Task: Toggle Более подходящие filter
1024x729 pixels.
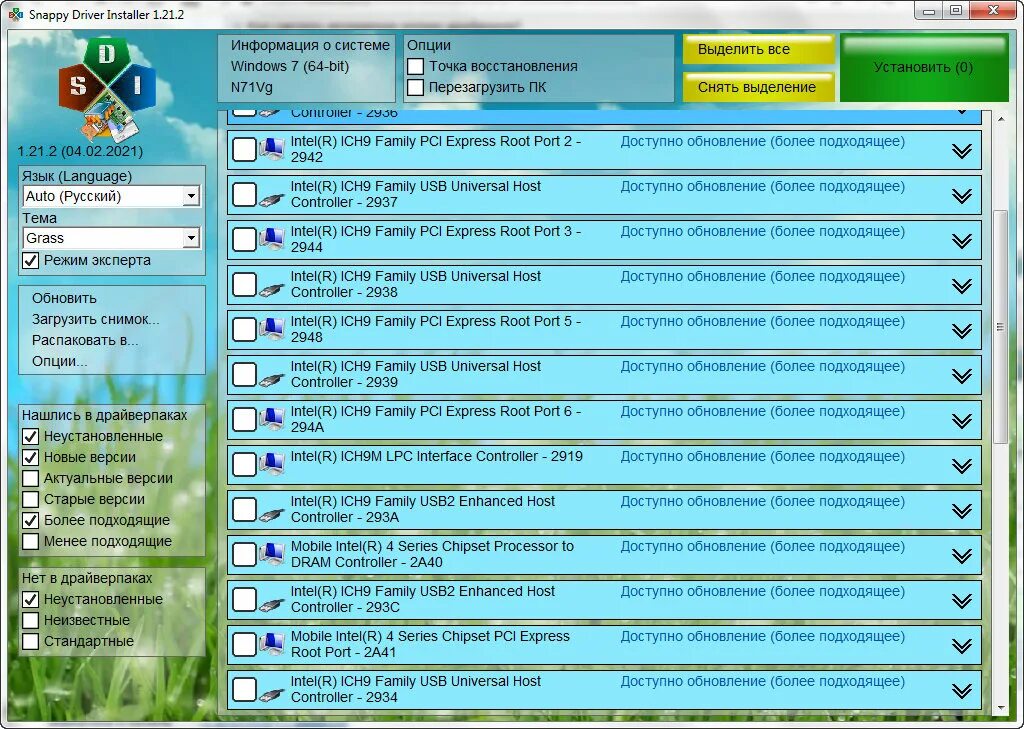Action: (31, 521)
